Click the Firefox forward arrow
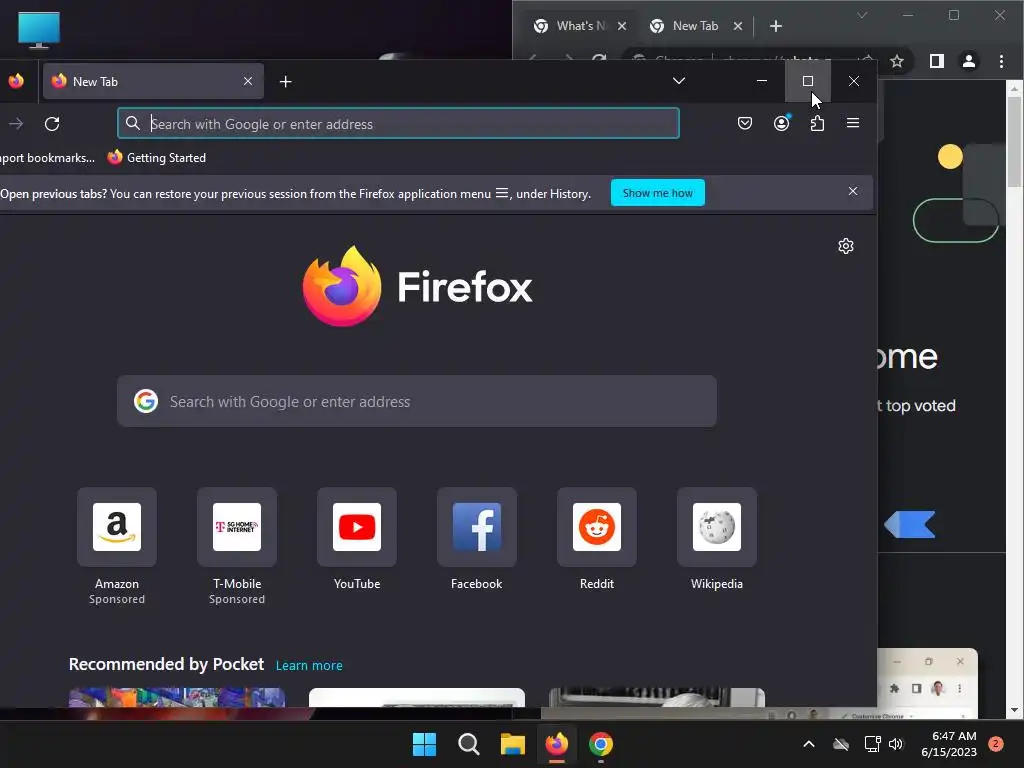 click(16, 123)
